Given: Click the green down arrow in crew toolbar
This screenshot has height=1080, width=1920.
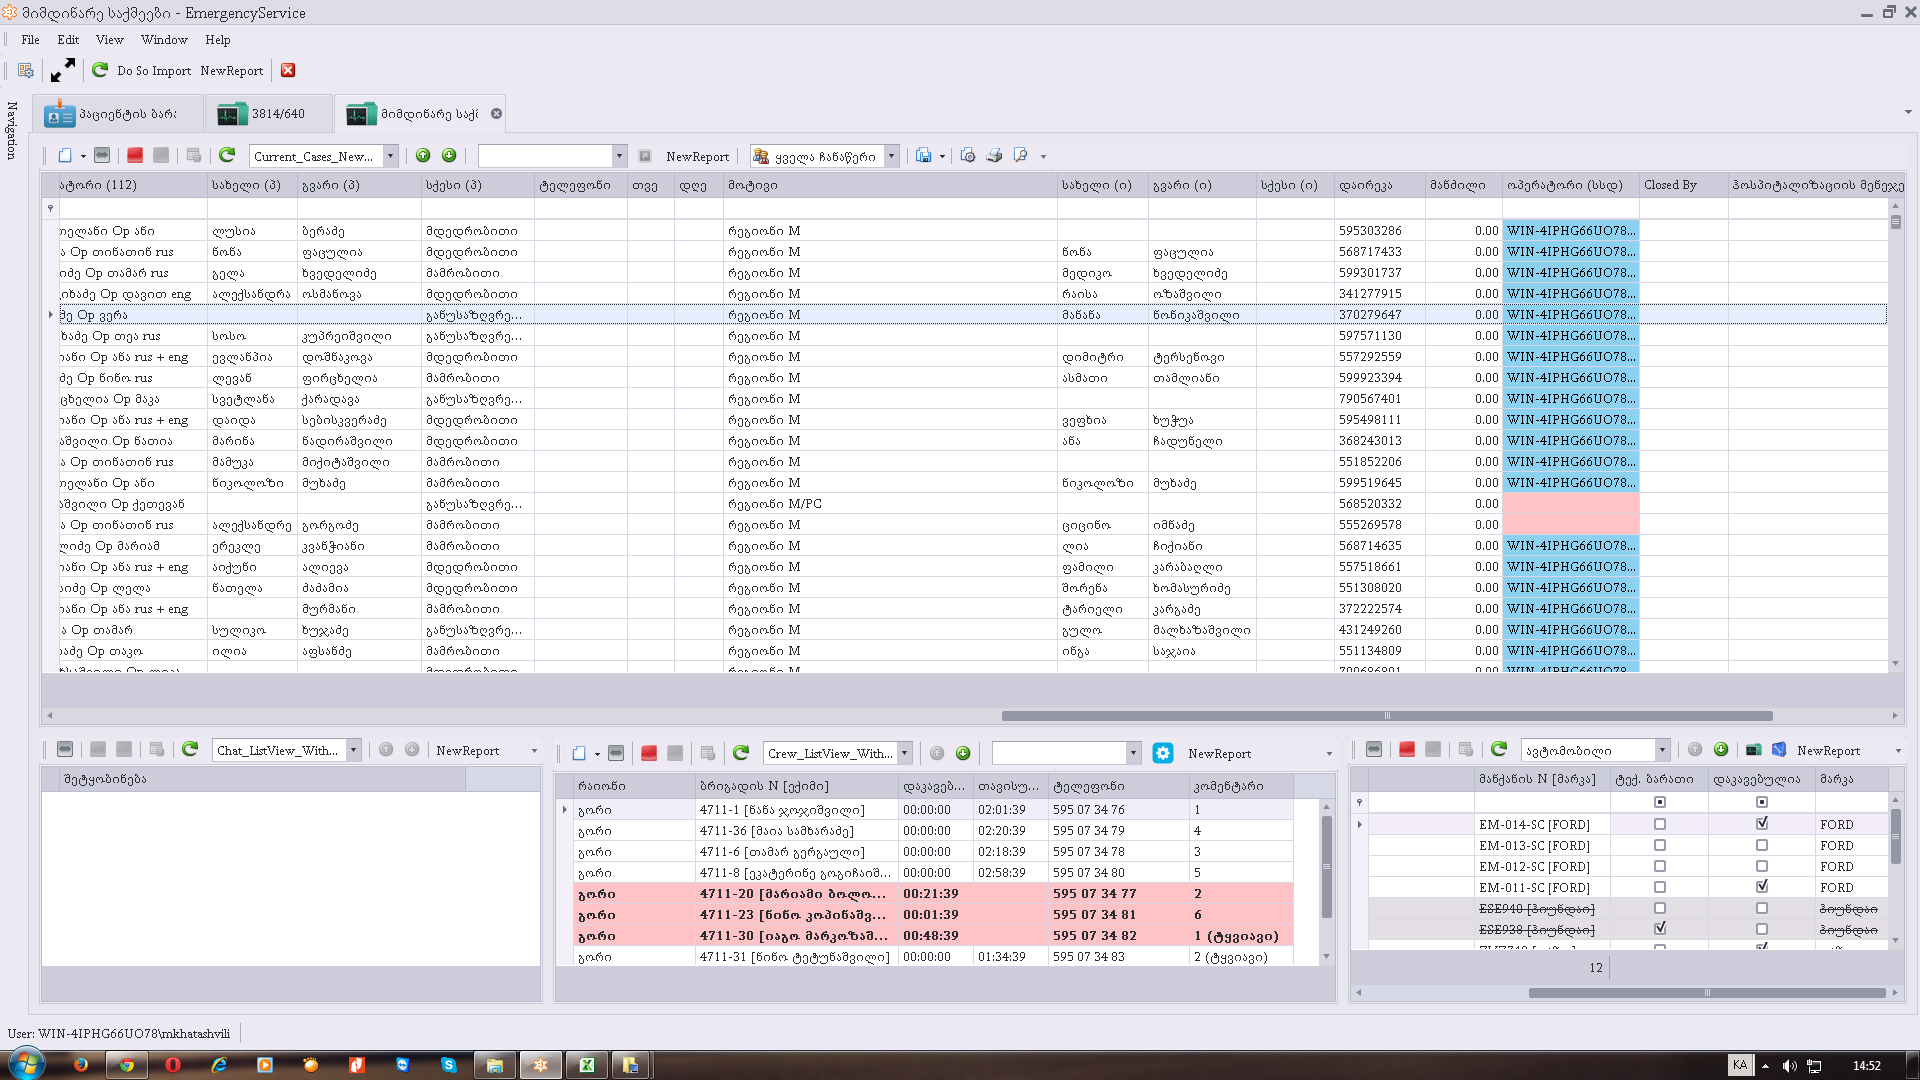Looking at the screenshot, I should coord(963,754).
